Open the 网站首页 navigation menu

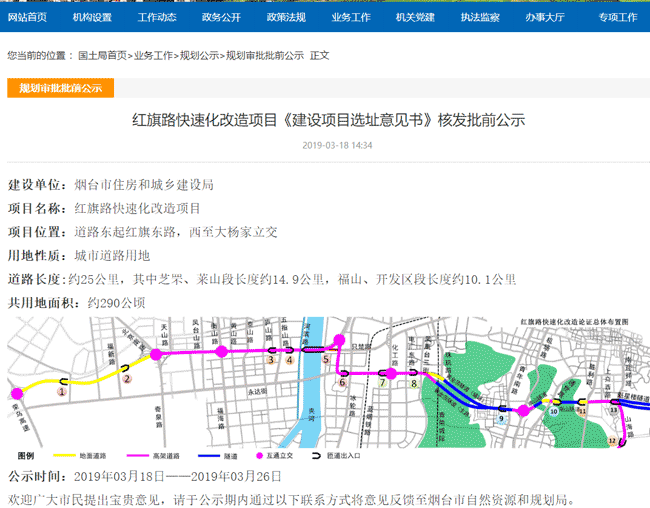click(27, 17)
